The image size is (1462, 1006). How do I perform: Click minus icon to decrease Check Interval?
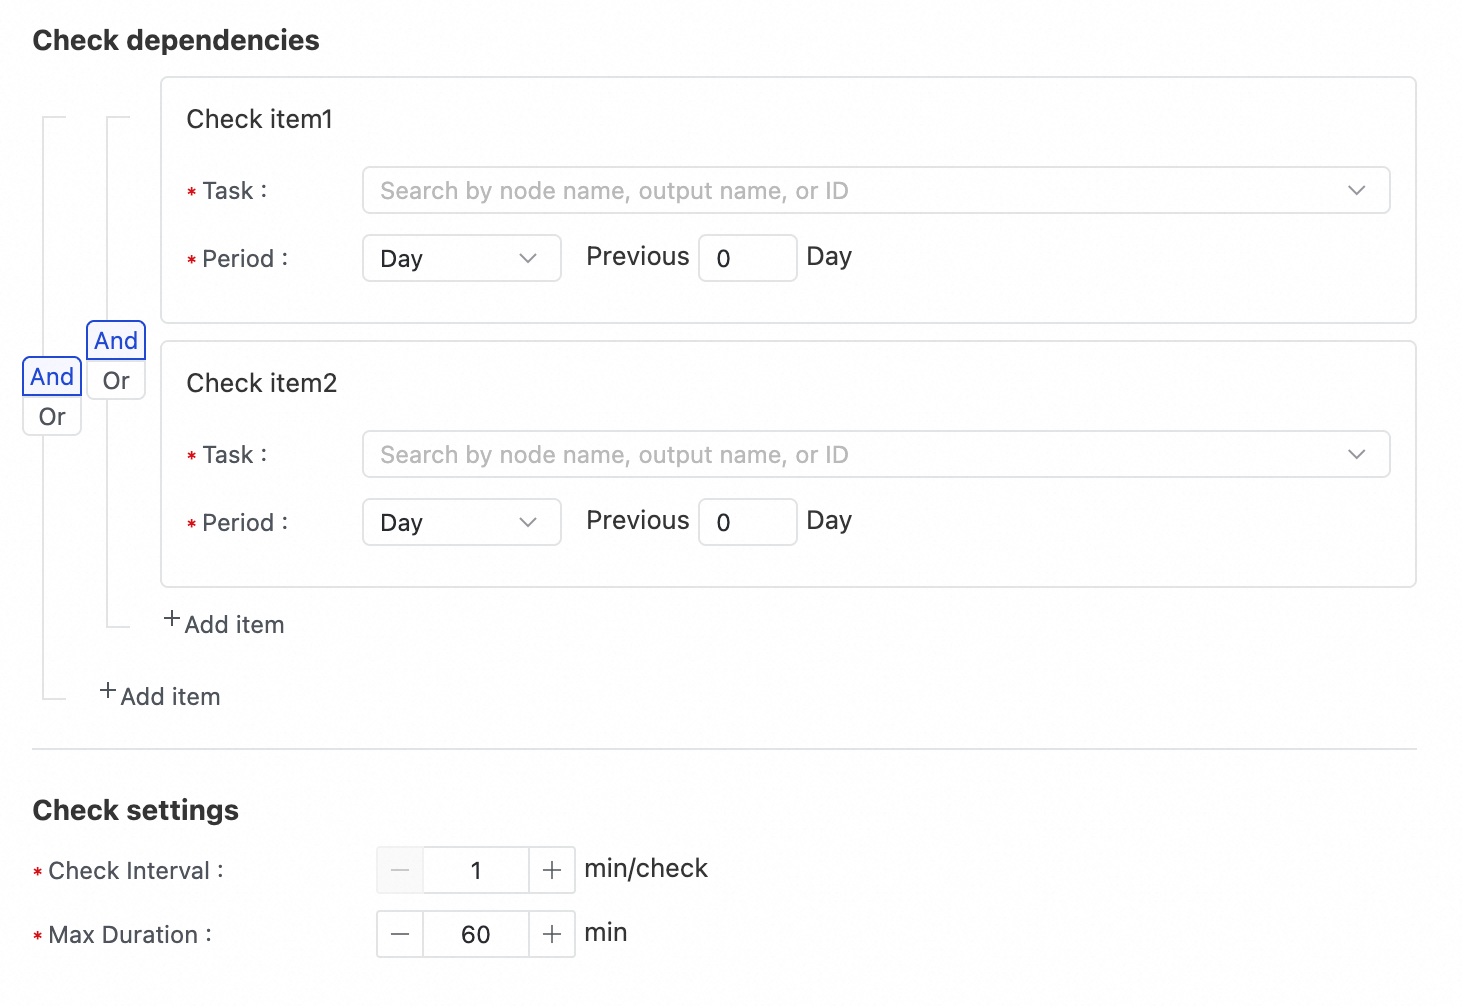click(x=400, y=871)
